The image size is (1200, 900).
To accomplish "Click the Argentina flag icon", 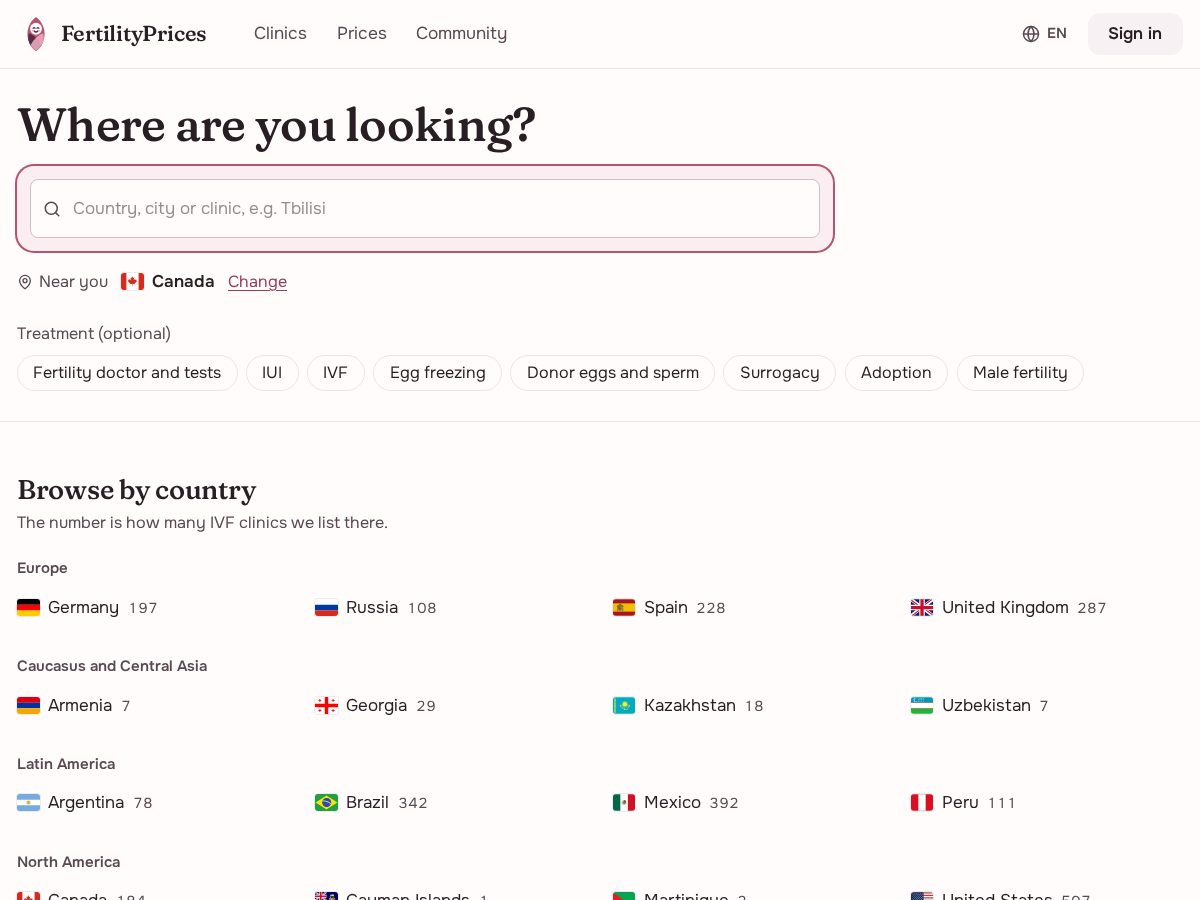I will click(x=29, y=803).
